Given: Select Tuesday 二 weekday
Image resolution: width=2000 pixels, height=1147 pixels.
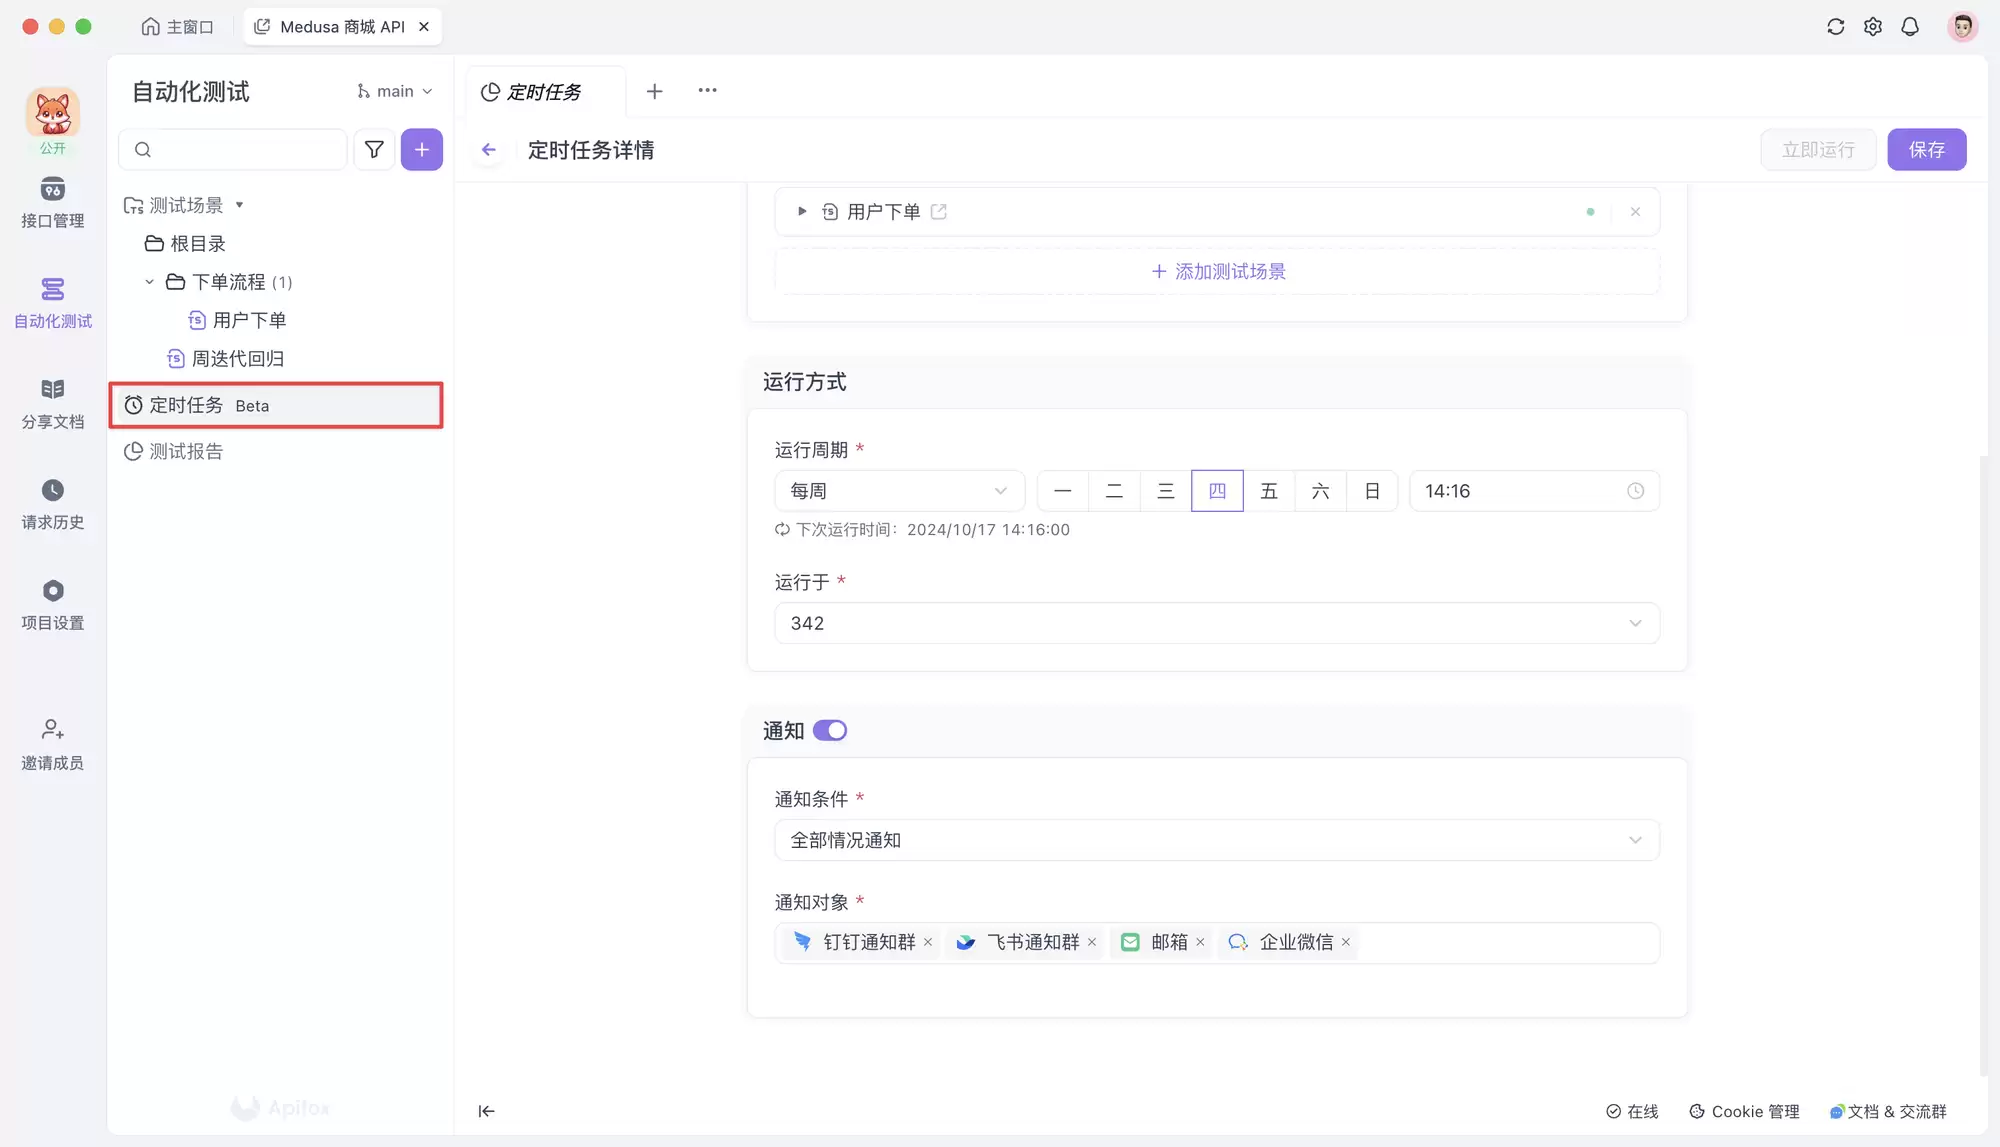Looking at the screenshot, I should click(1114, 491).
